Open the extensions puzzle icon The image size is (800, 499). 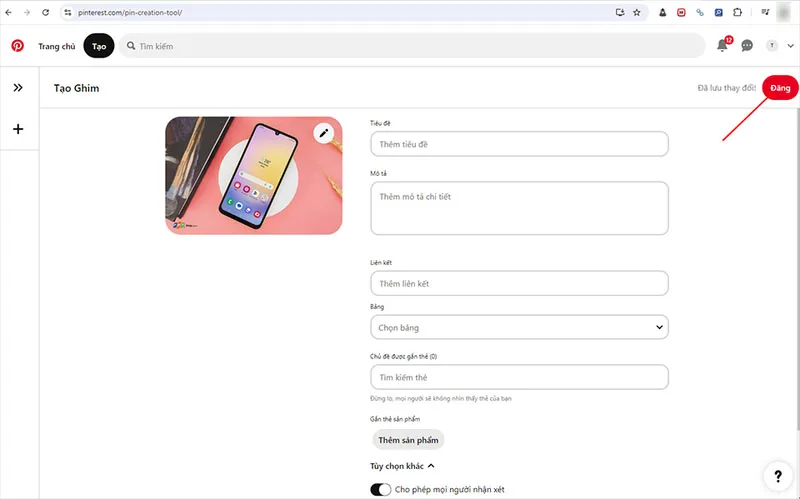point(737,12)
